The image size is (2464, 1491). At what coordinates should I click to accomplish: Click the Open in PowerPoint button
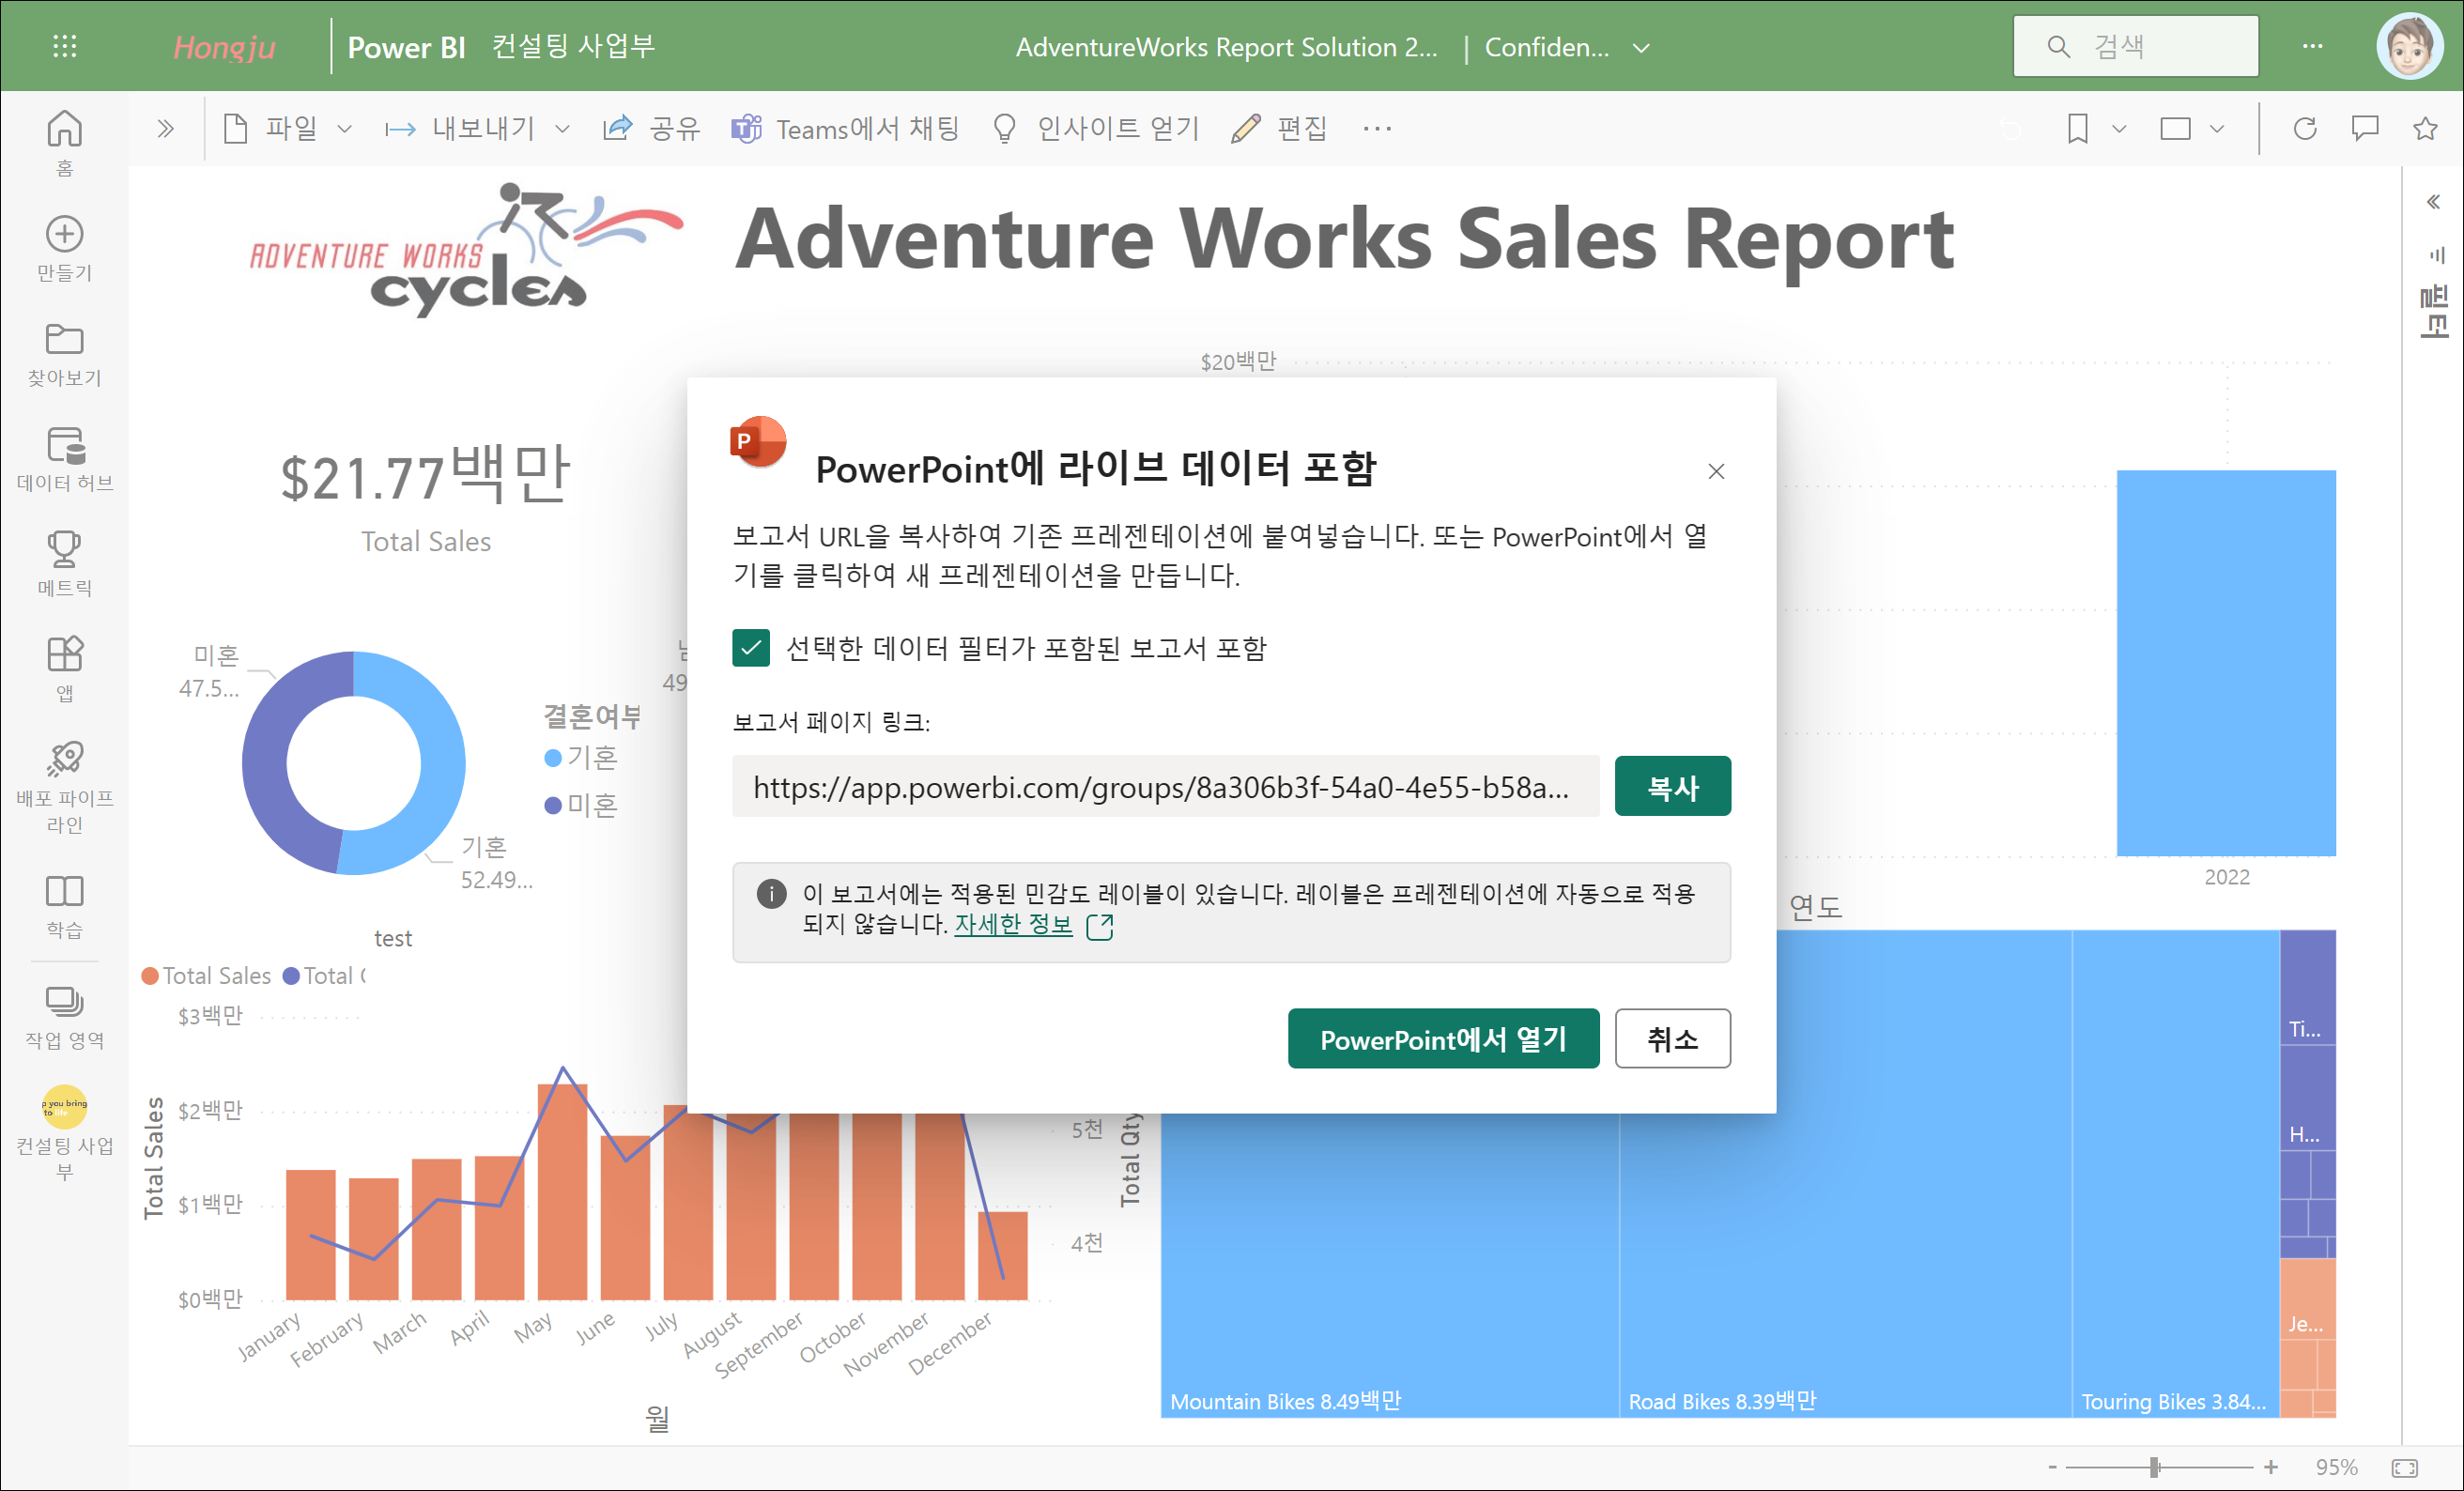tap(1443, 1039)
